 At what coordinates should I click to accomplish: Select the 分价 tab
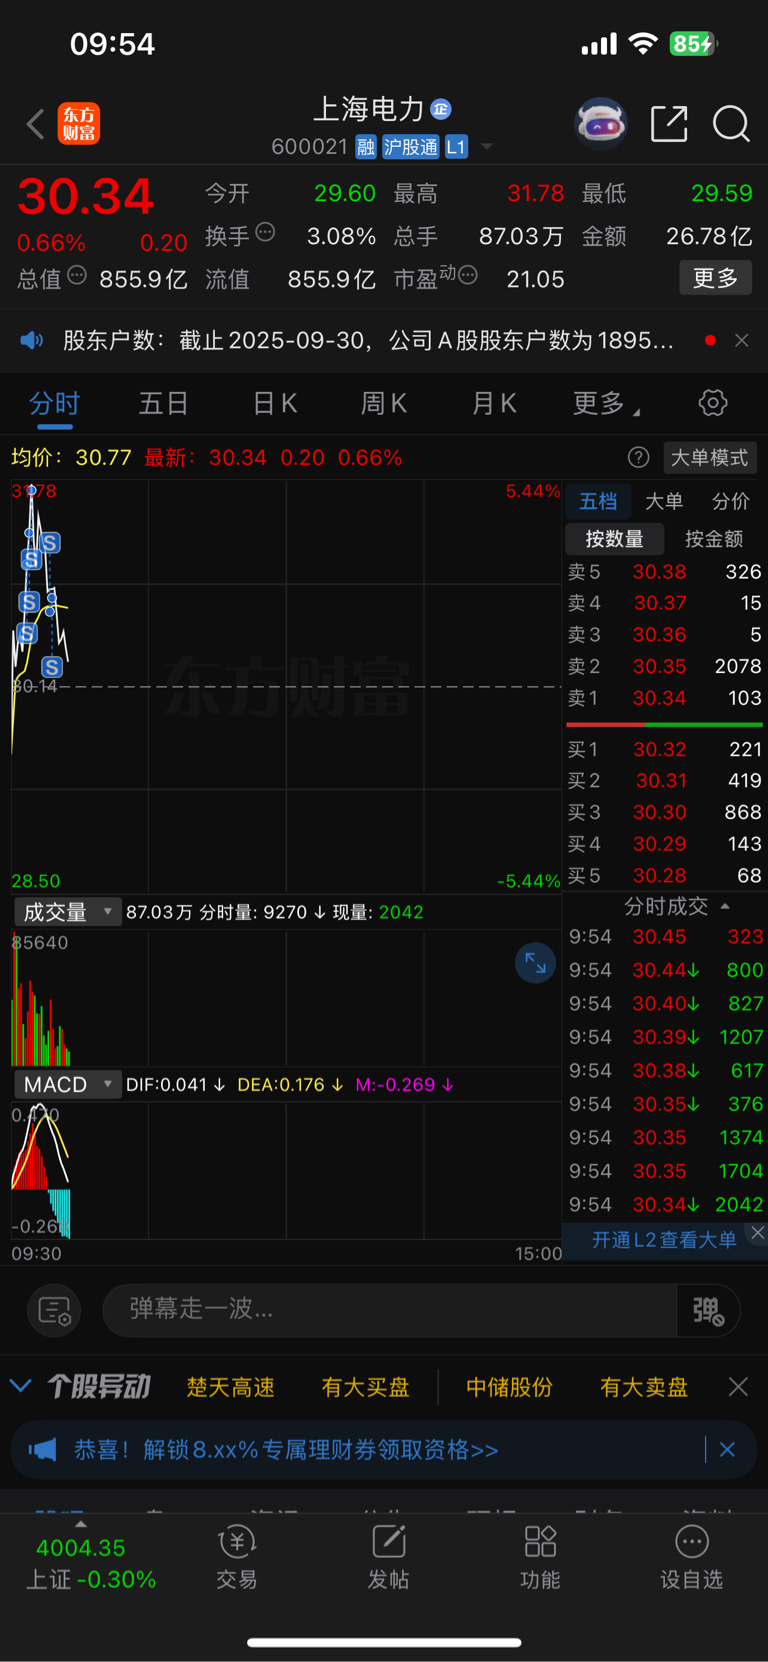[x=730, y=501]
